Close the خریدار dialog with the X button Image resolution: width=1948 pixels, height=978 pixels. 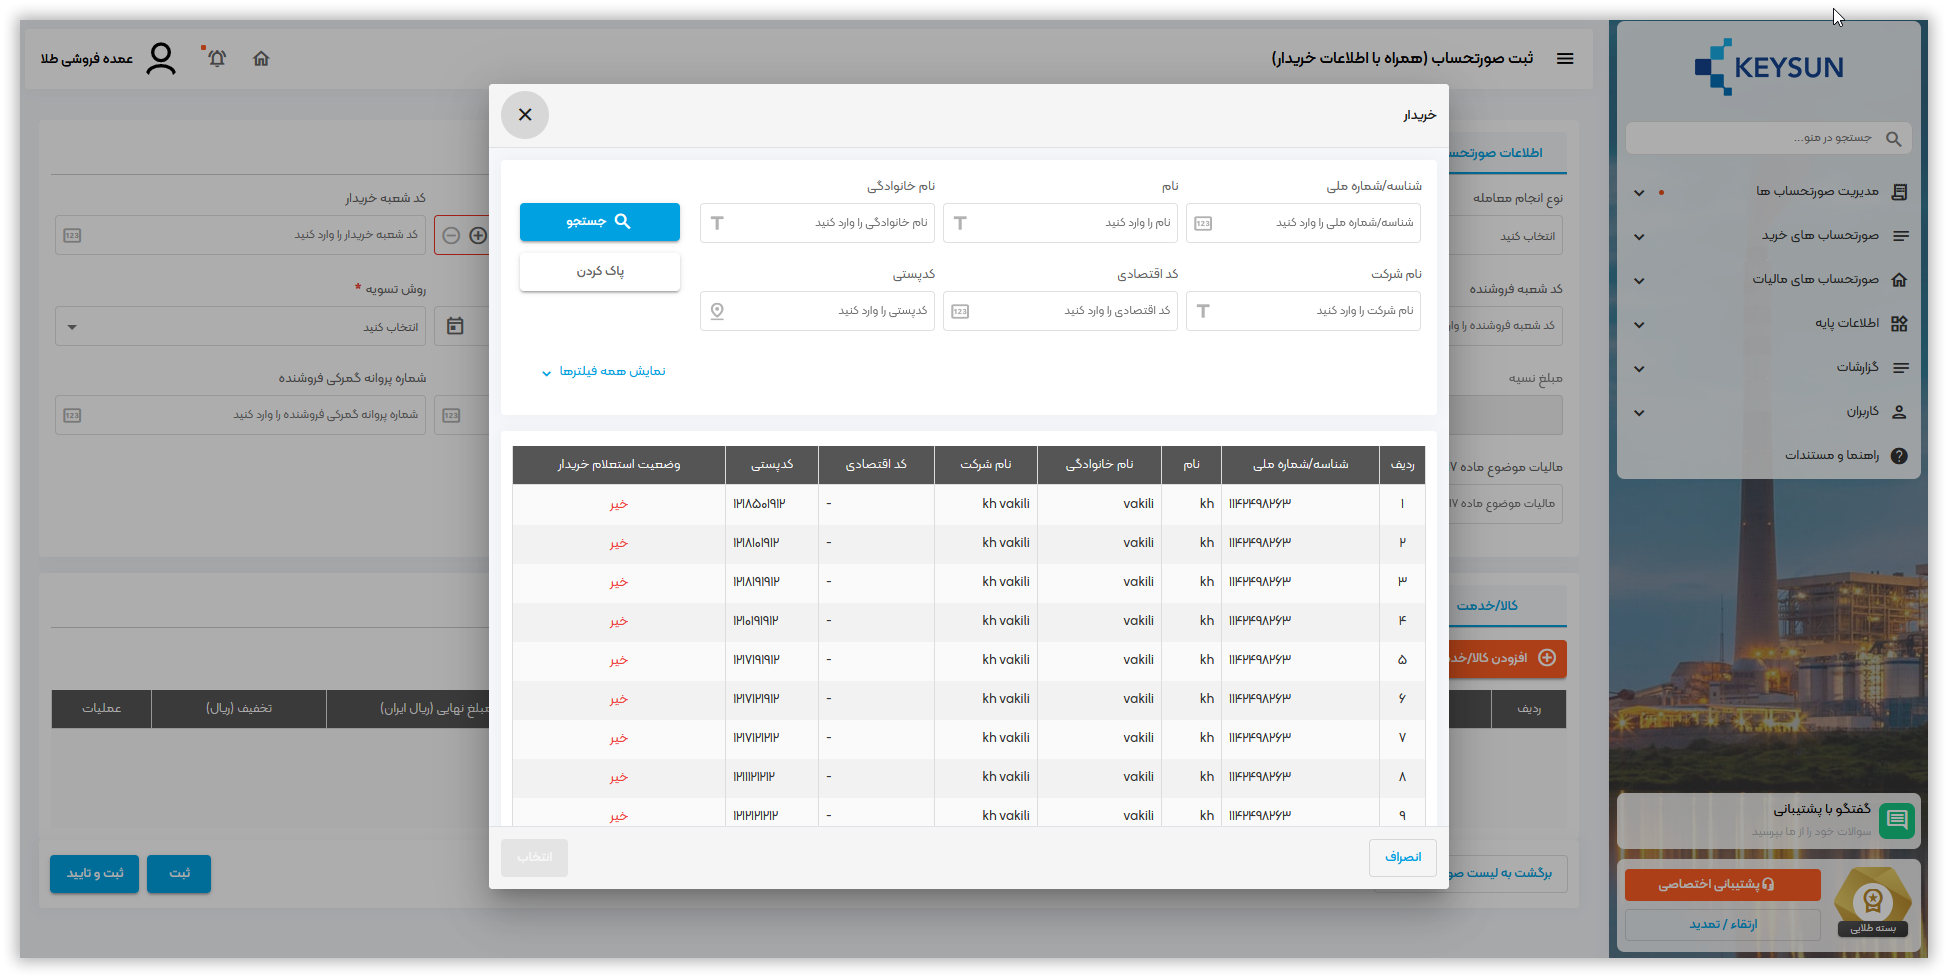click(x=525, y=115)
